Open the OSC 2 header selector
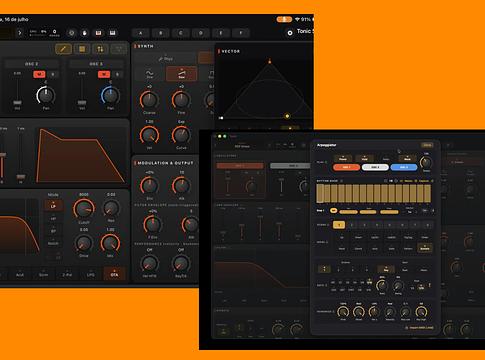 [x=32, y=64]
